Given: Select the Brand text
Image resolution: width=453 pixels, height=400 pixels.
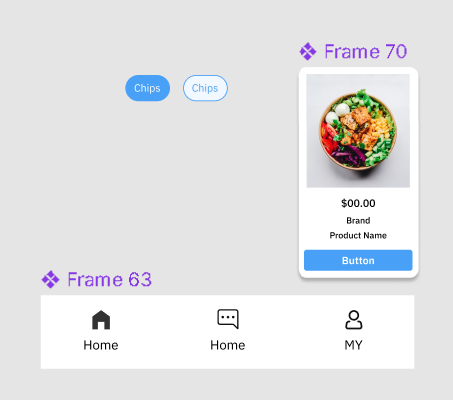Looking at the screenshot, I should [358, 221].
